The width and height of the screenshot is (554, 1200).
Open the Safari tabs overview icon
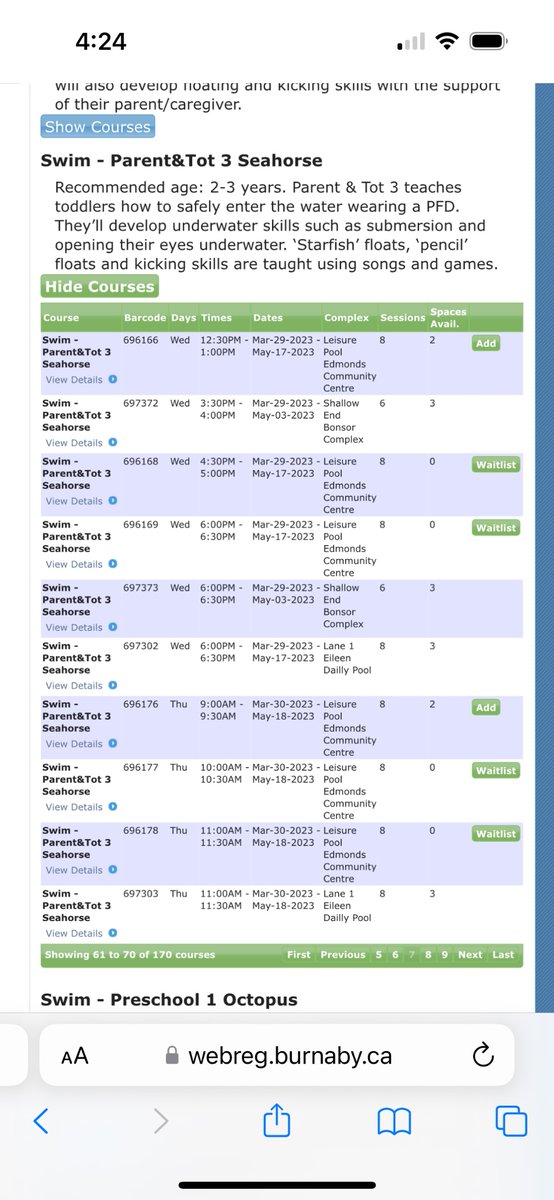512,1120
